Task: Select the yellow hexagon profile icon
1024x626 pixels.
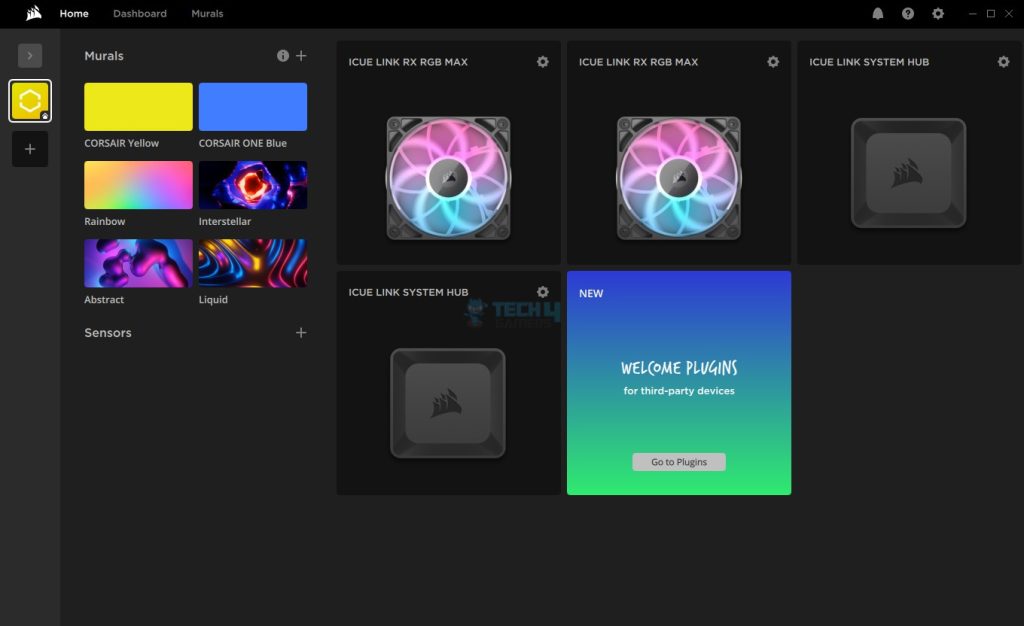Action: point(30,101)
